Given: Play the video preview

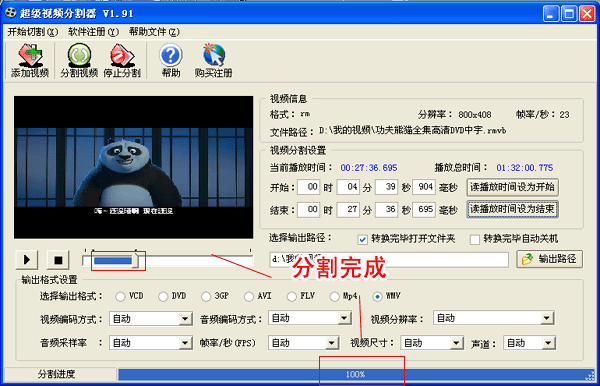Looking at the screenshot, I should (x=27, y=260).
